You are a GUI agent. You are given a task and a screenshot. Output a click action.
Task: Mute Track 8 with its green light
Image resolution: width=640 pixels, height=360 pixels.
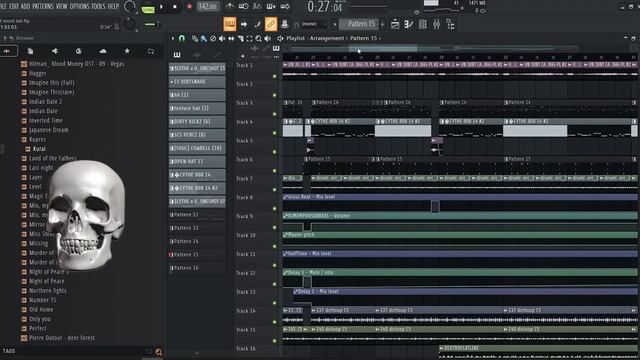pyautogui.click(x=274, y=209)
